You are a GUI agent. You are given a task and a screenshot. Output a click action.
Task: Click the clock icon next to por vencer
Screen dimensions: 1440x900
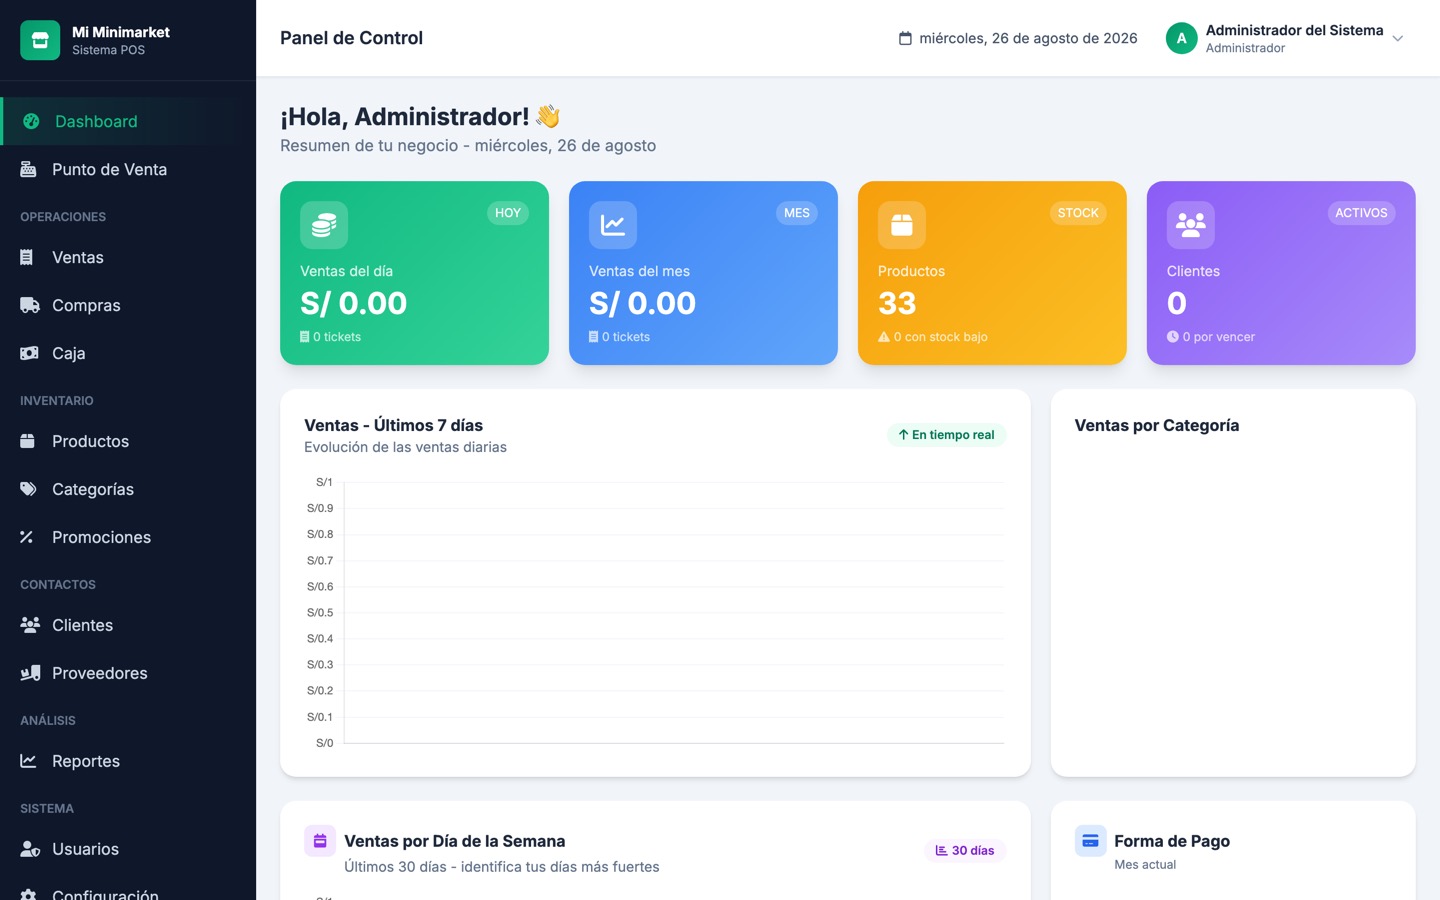click(1173, 337)
